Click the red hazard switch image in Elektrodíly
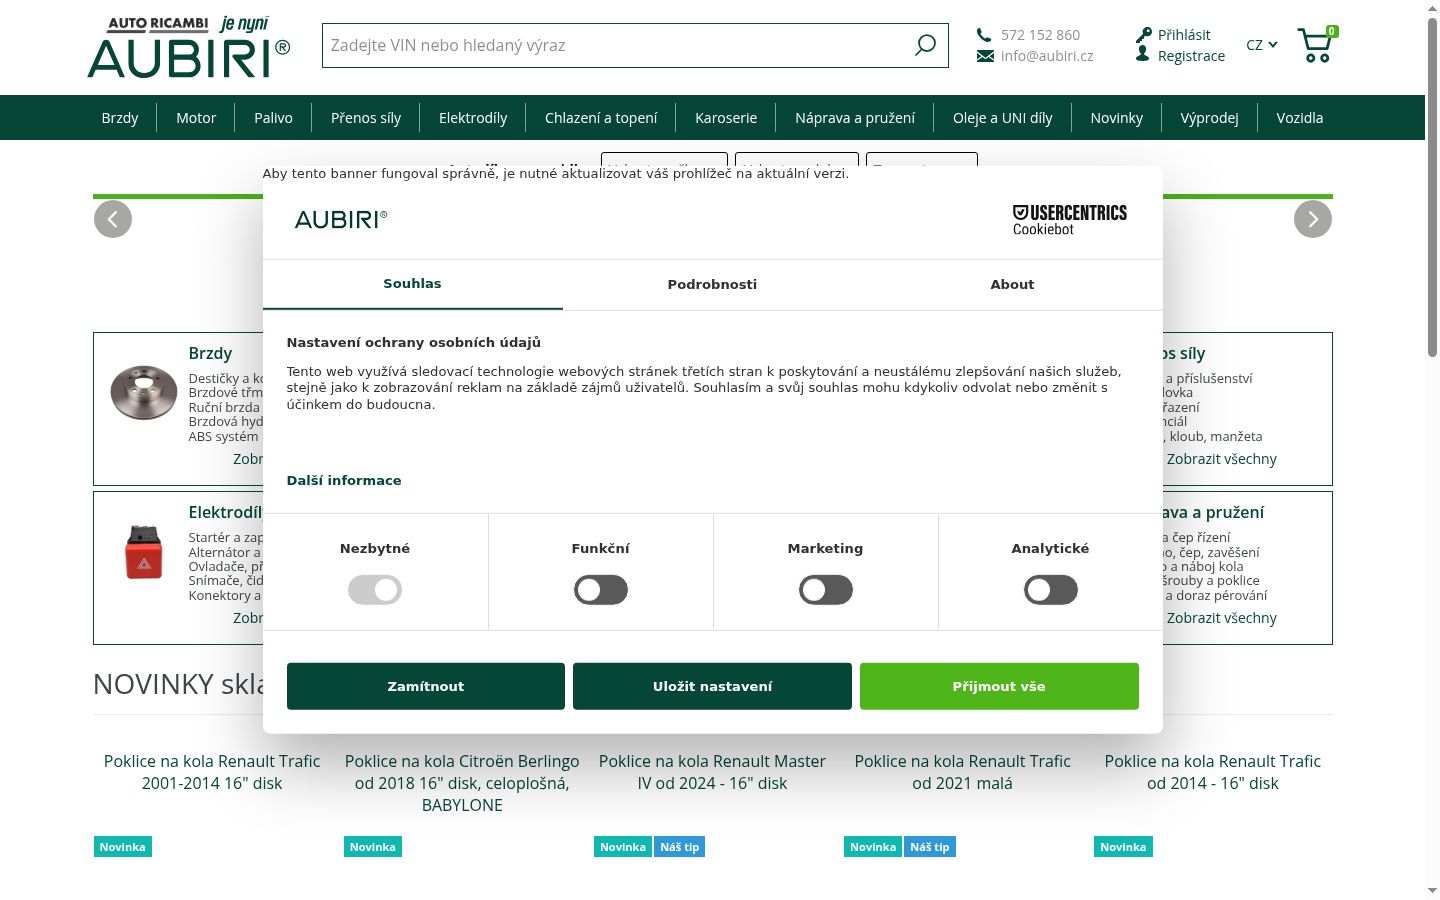This screenshot has height=900, width=1440. tap(144, 551)
